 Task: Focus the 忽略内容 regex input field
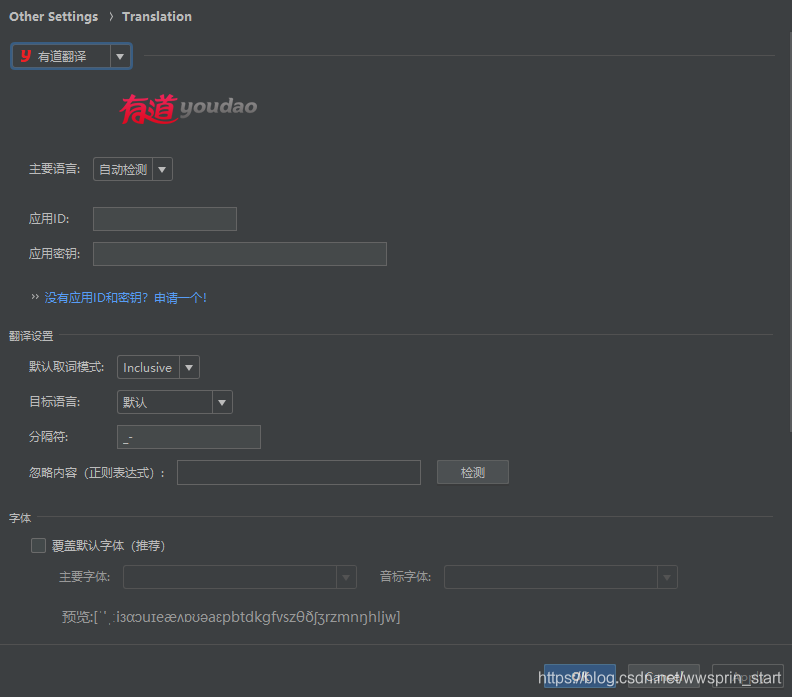tap(299, 472)
